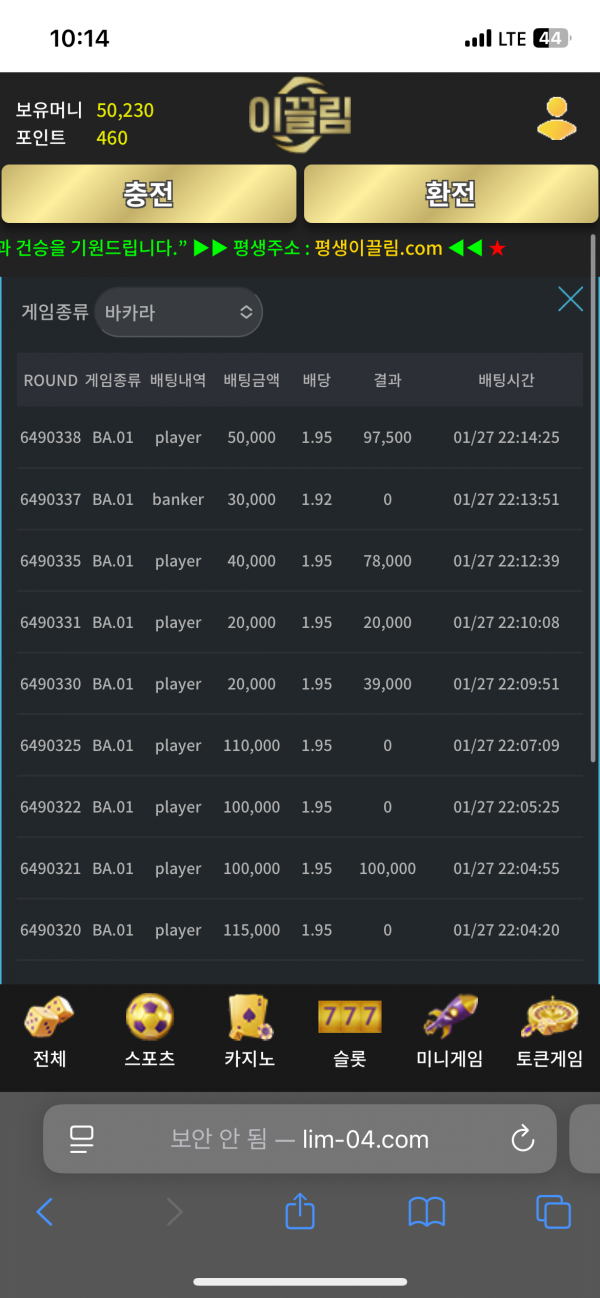Image resolution: width=600 pixels, height=1298 pixels.
Task: Show the Safari tabs overview
Action: click(x=553, y=1212)
